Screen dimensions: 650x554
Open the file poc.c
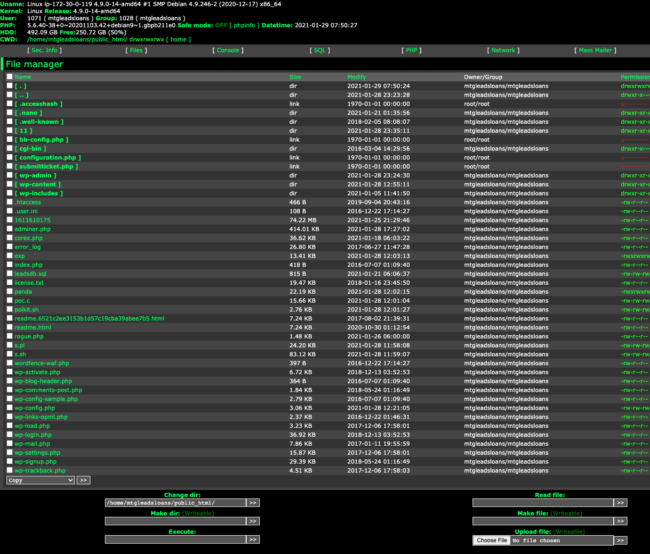point(22,301)
